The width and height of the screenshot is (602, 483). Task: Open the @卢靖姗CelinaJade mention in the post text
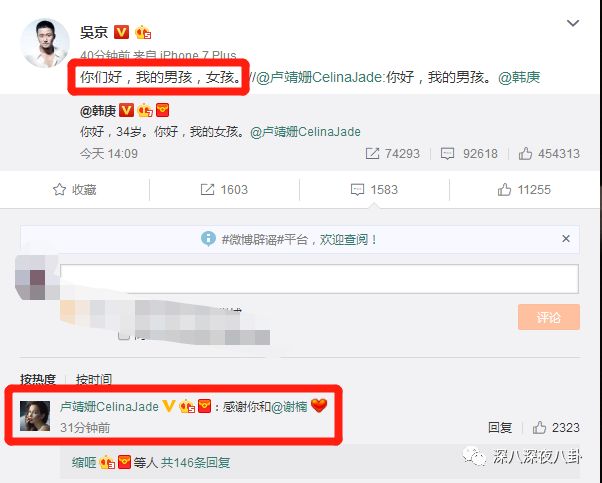319,78
